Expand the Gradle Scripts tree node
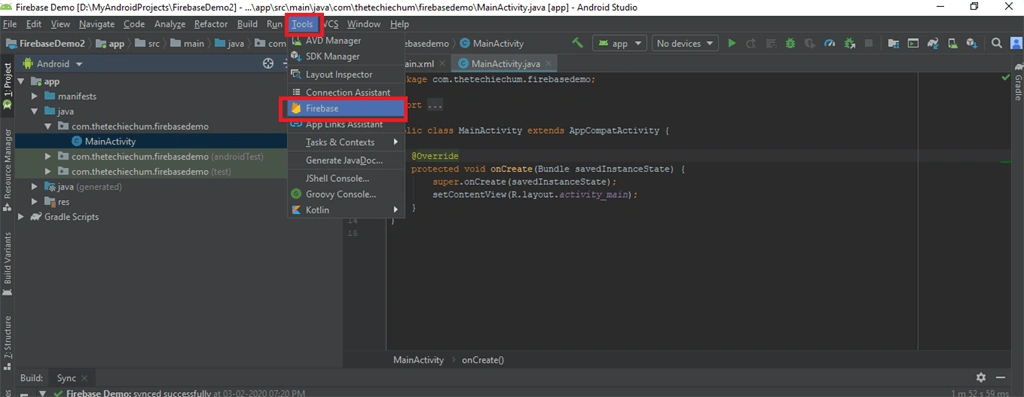Image resolution: width=1024 pixels, height=397 pixels. point(22,217)
